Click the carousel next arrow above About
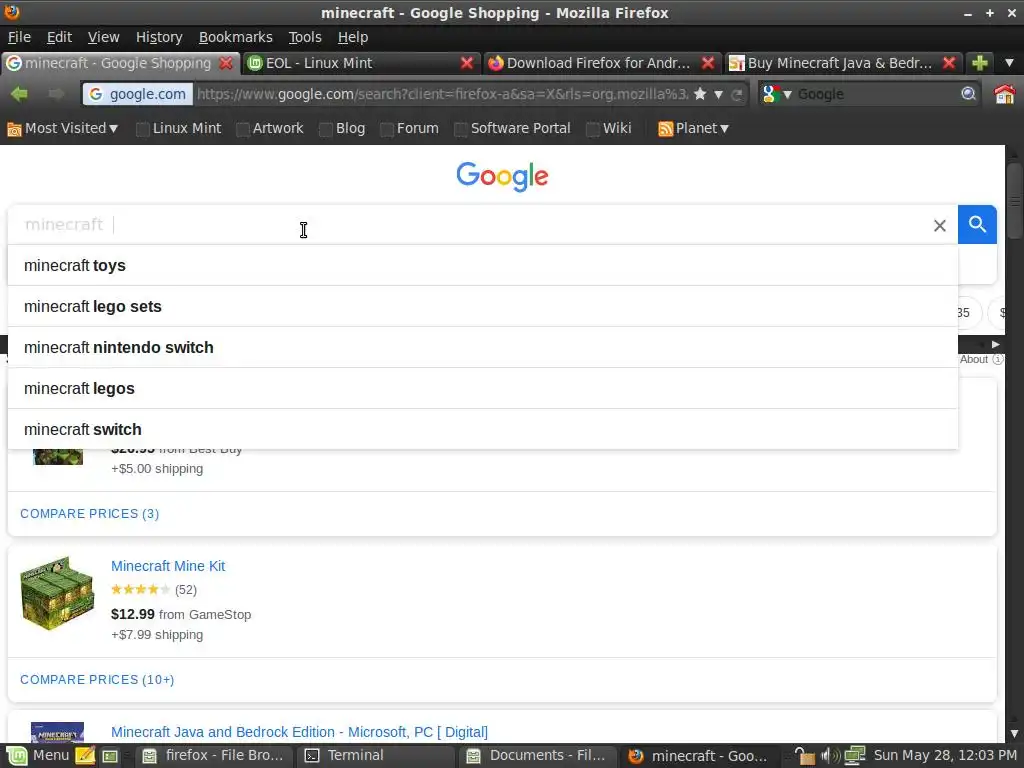Screen dimensions: 1024x768 click(x=995, y=344)
